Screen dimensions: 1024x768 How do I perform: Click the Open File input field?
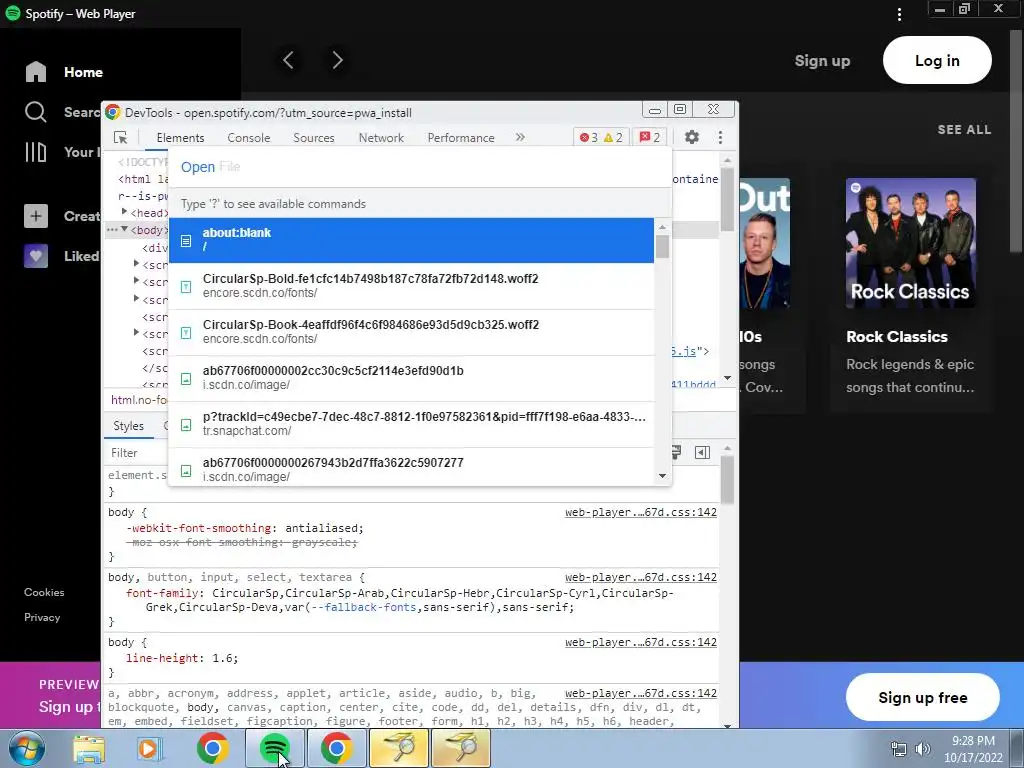coord(419,167)
